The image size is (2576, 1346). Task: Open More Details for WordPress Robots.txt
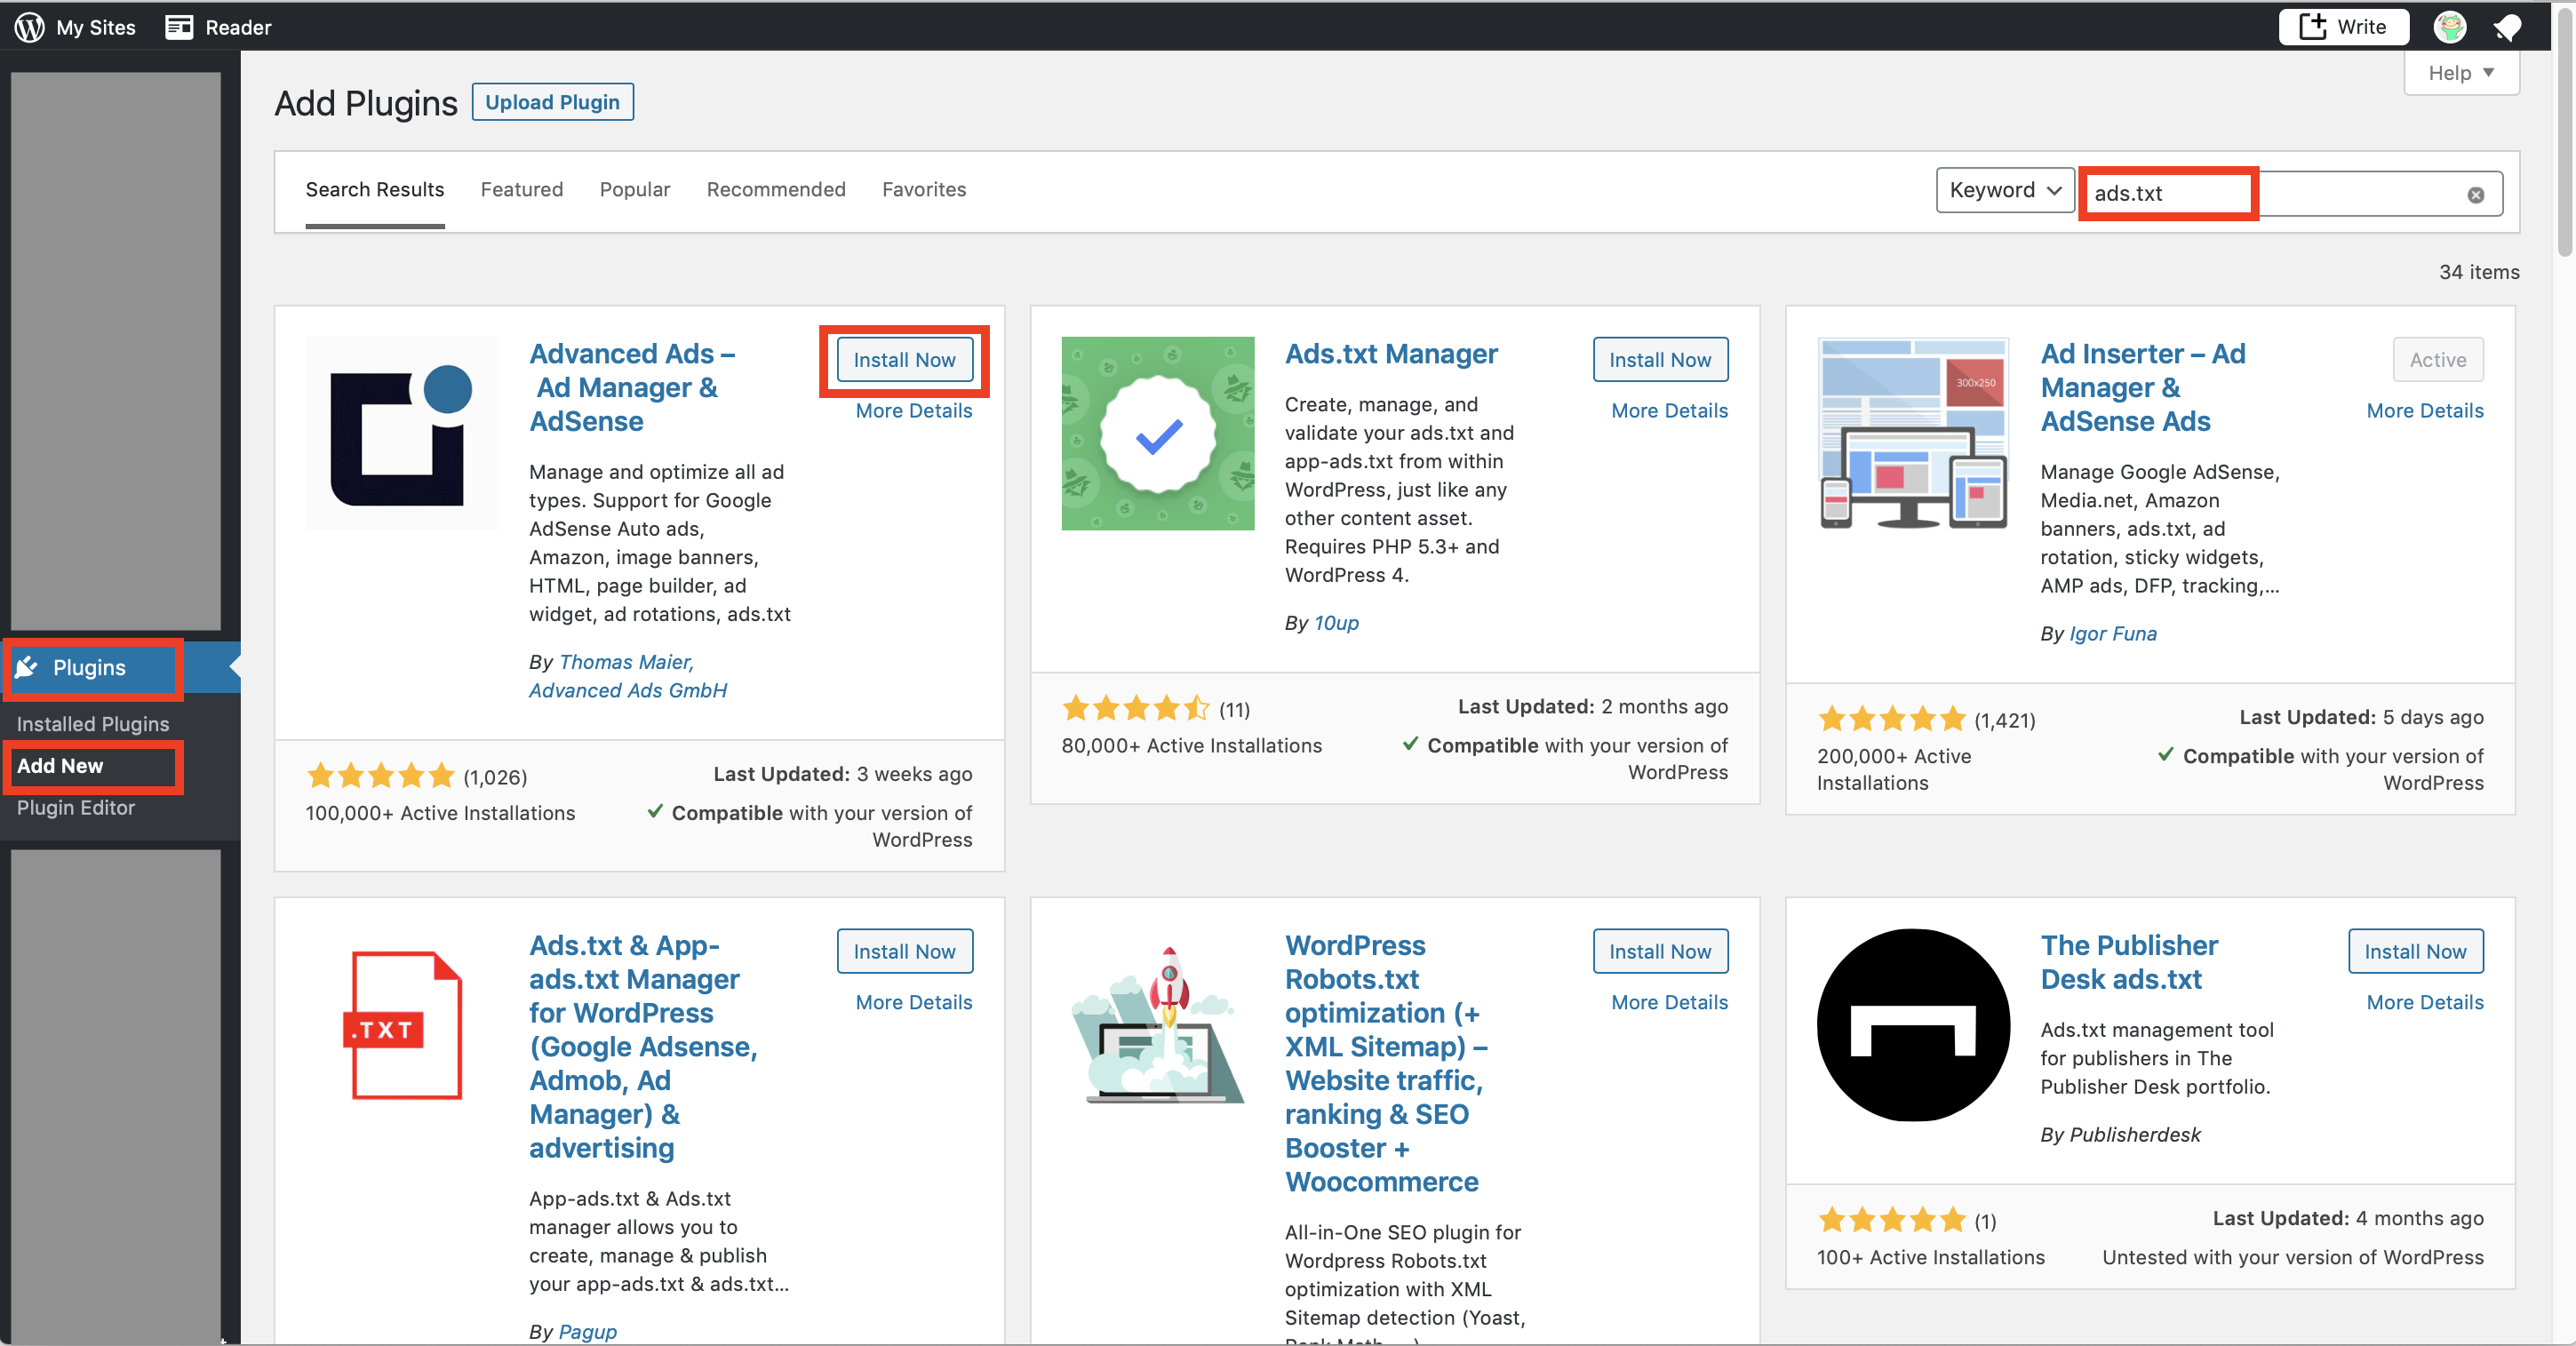point(1670,1003)
